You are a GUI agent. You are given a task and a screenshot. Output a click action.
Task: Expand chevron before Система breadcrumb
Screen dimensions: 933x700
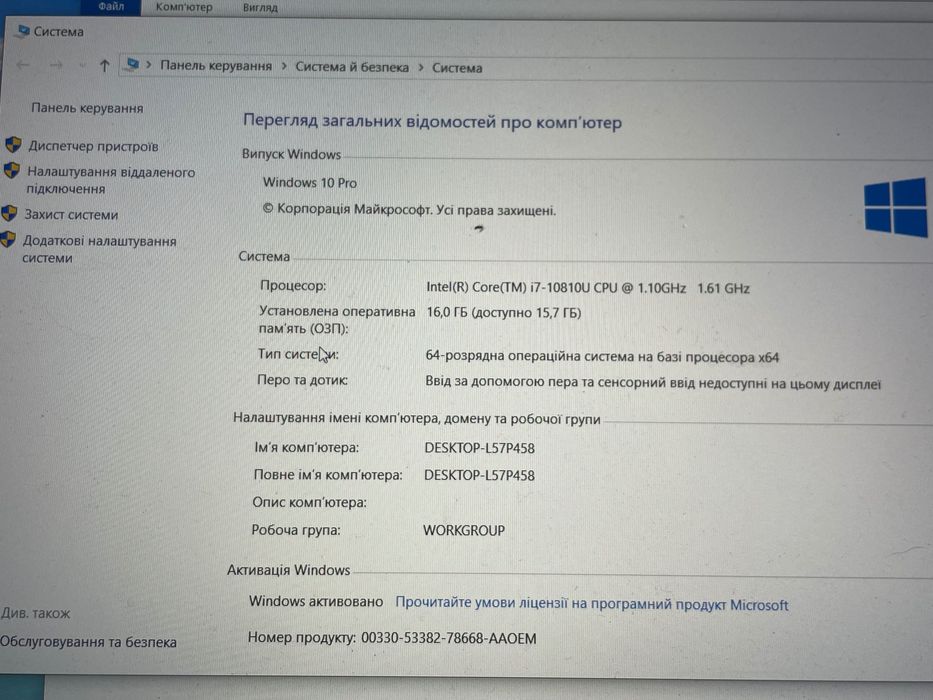click(421, 67)
